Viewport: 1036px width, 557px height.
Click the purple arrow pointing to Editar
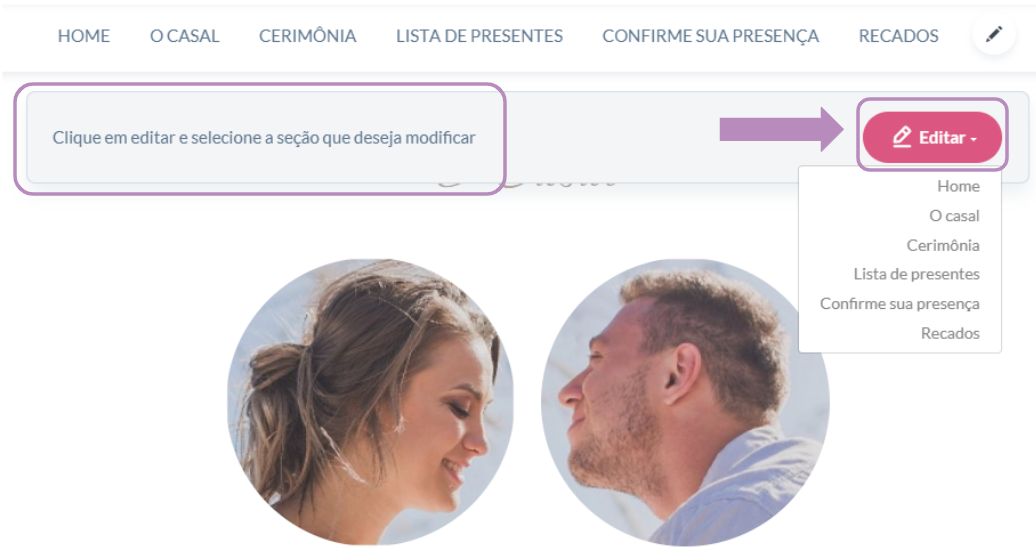782,129
